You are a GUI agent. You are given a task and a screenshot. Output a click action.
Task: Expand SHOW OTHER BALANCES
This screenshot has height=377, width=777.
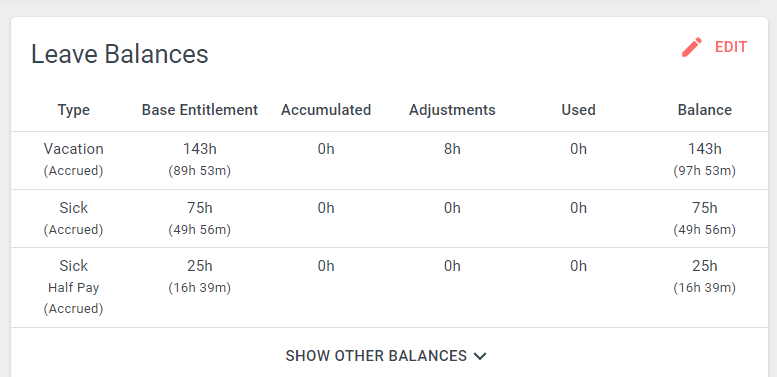point(387,356)
